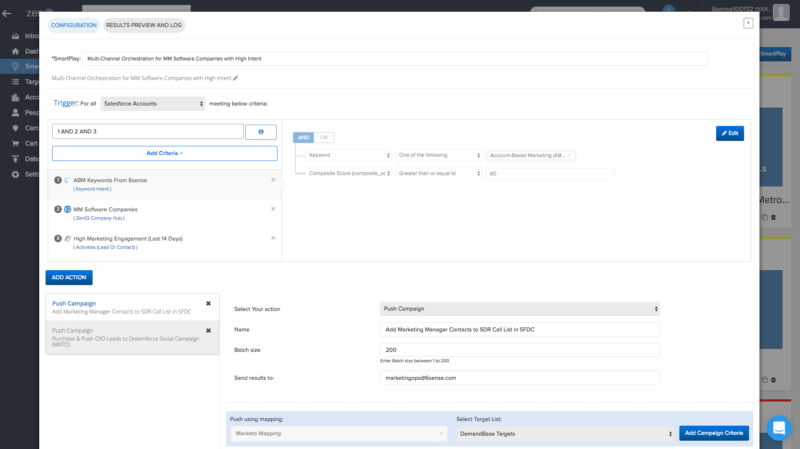Open Campaigns icon in sidebar

click(x=15, y=128)
